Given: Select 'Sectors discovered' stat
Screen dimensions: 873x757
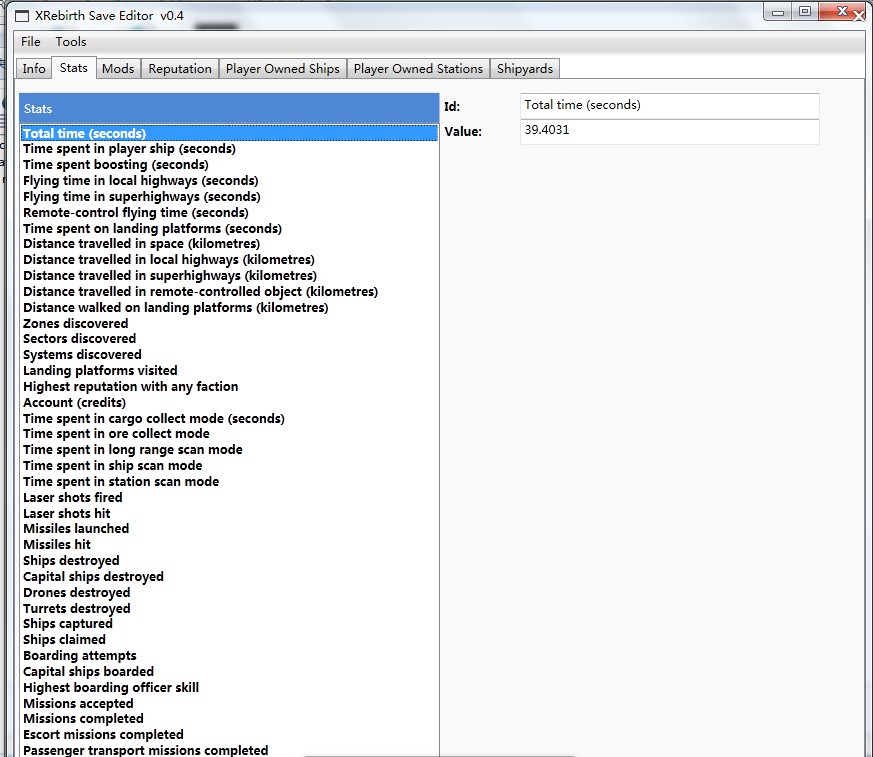Looking at the screenshot, I should click(229, 339).
